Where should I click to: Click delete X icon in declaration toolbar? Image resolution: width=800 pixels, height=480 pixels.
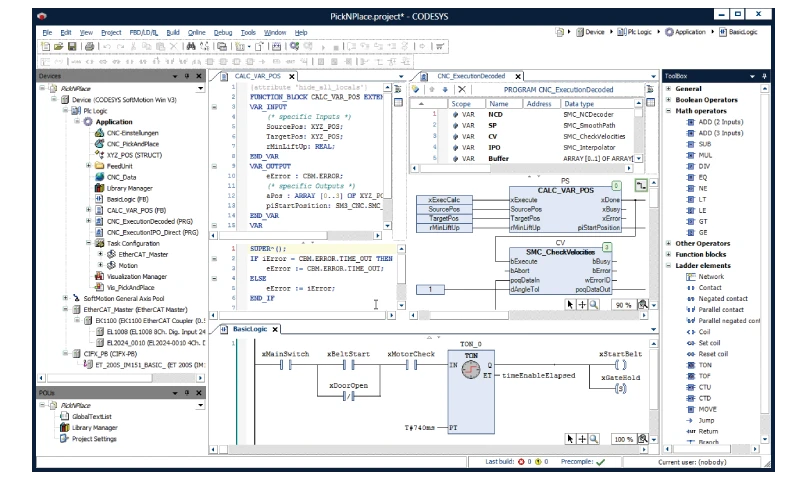click(462, 89)
